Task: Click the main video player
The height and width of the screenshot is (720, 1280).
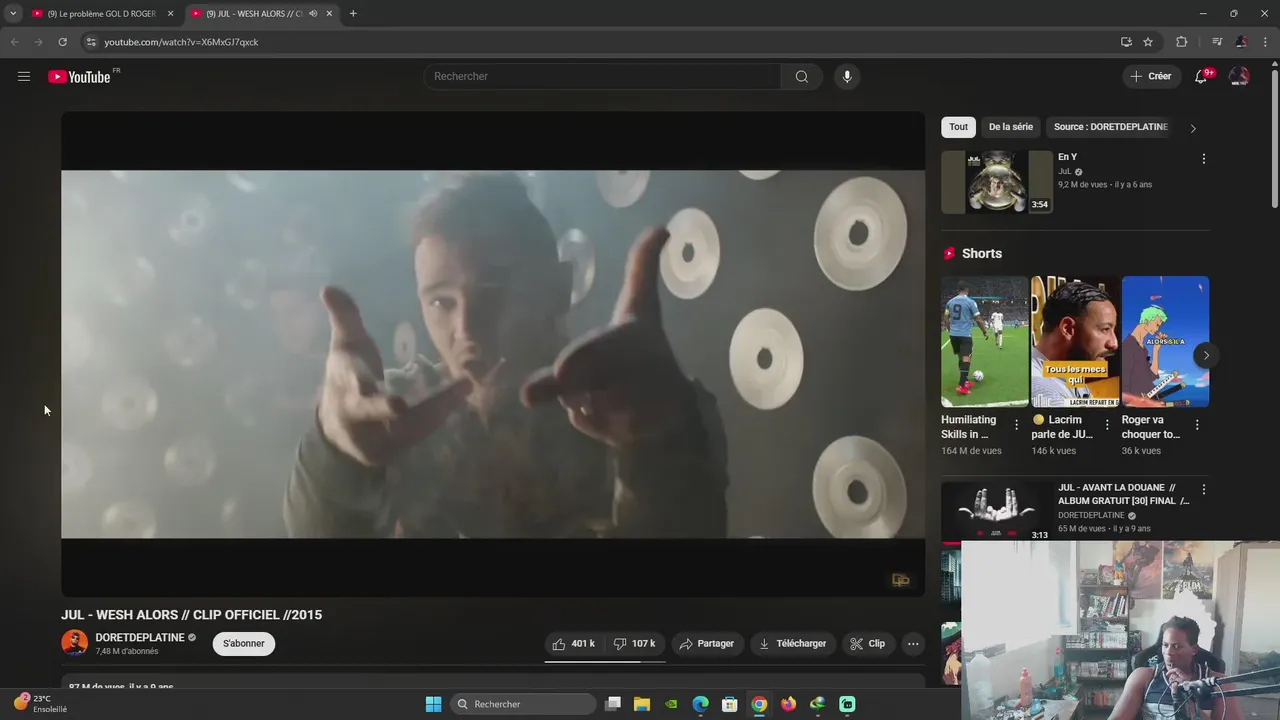Action: pyautogui.click(x=493, y=354)
